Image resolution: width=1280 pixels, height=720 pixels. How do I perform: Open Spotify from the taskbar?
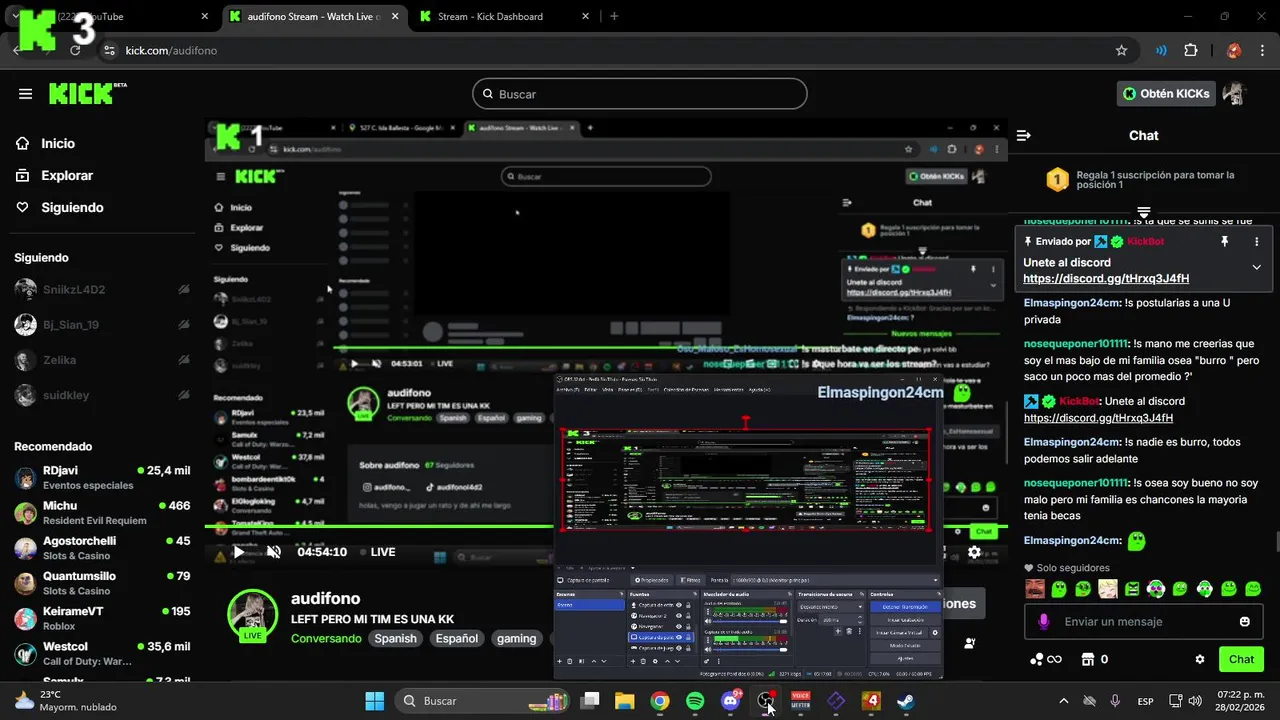[695, 701]
